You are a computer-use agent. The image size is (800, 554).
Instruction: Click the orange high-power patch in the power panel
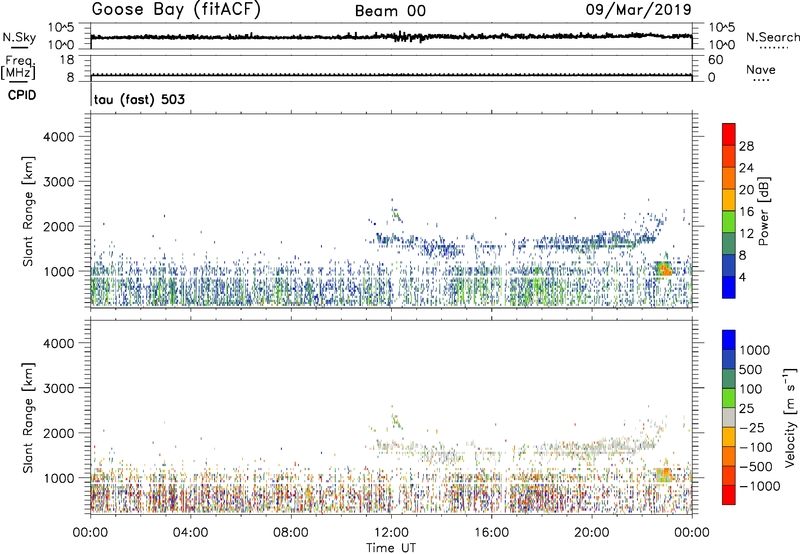(x=663, y=268)
